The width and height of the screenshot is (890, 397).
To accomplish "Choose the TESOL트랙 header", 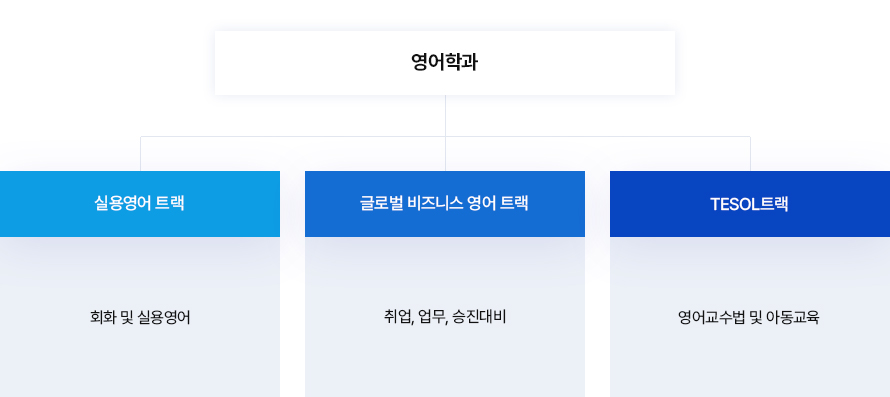I will click(750, 204).
